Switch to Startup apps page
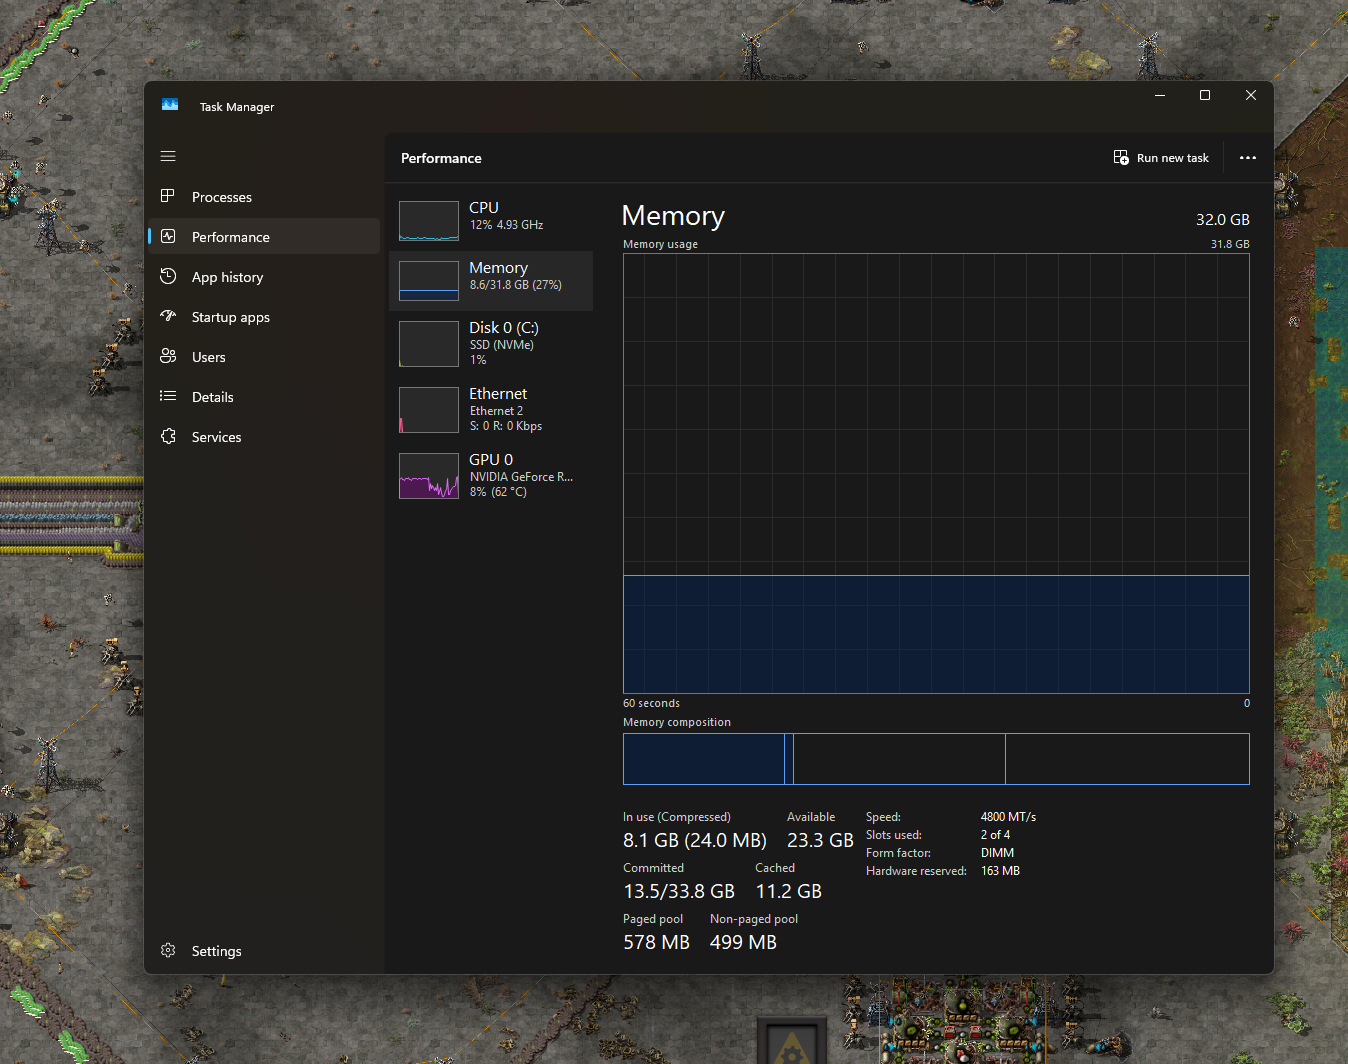1348x1064 pixels. (x=264, y=317)
